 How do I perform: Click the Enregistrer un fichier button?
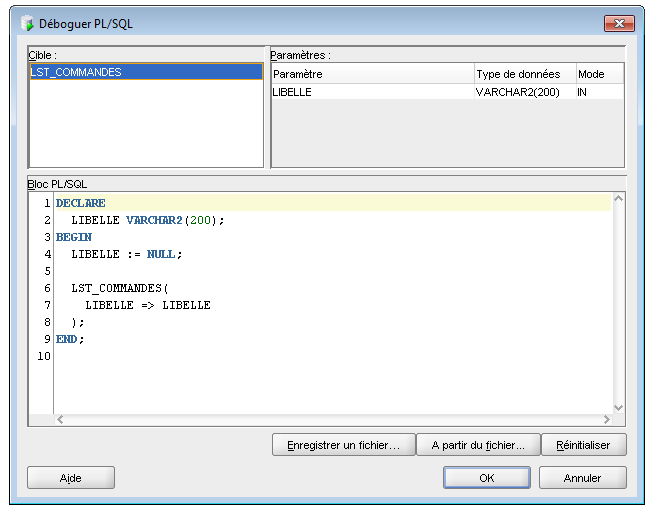(x=343, y=445)
